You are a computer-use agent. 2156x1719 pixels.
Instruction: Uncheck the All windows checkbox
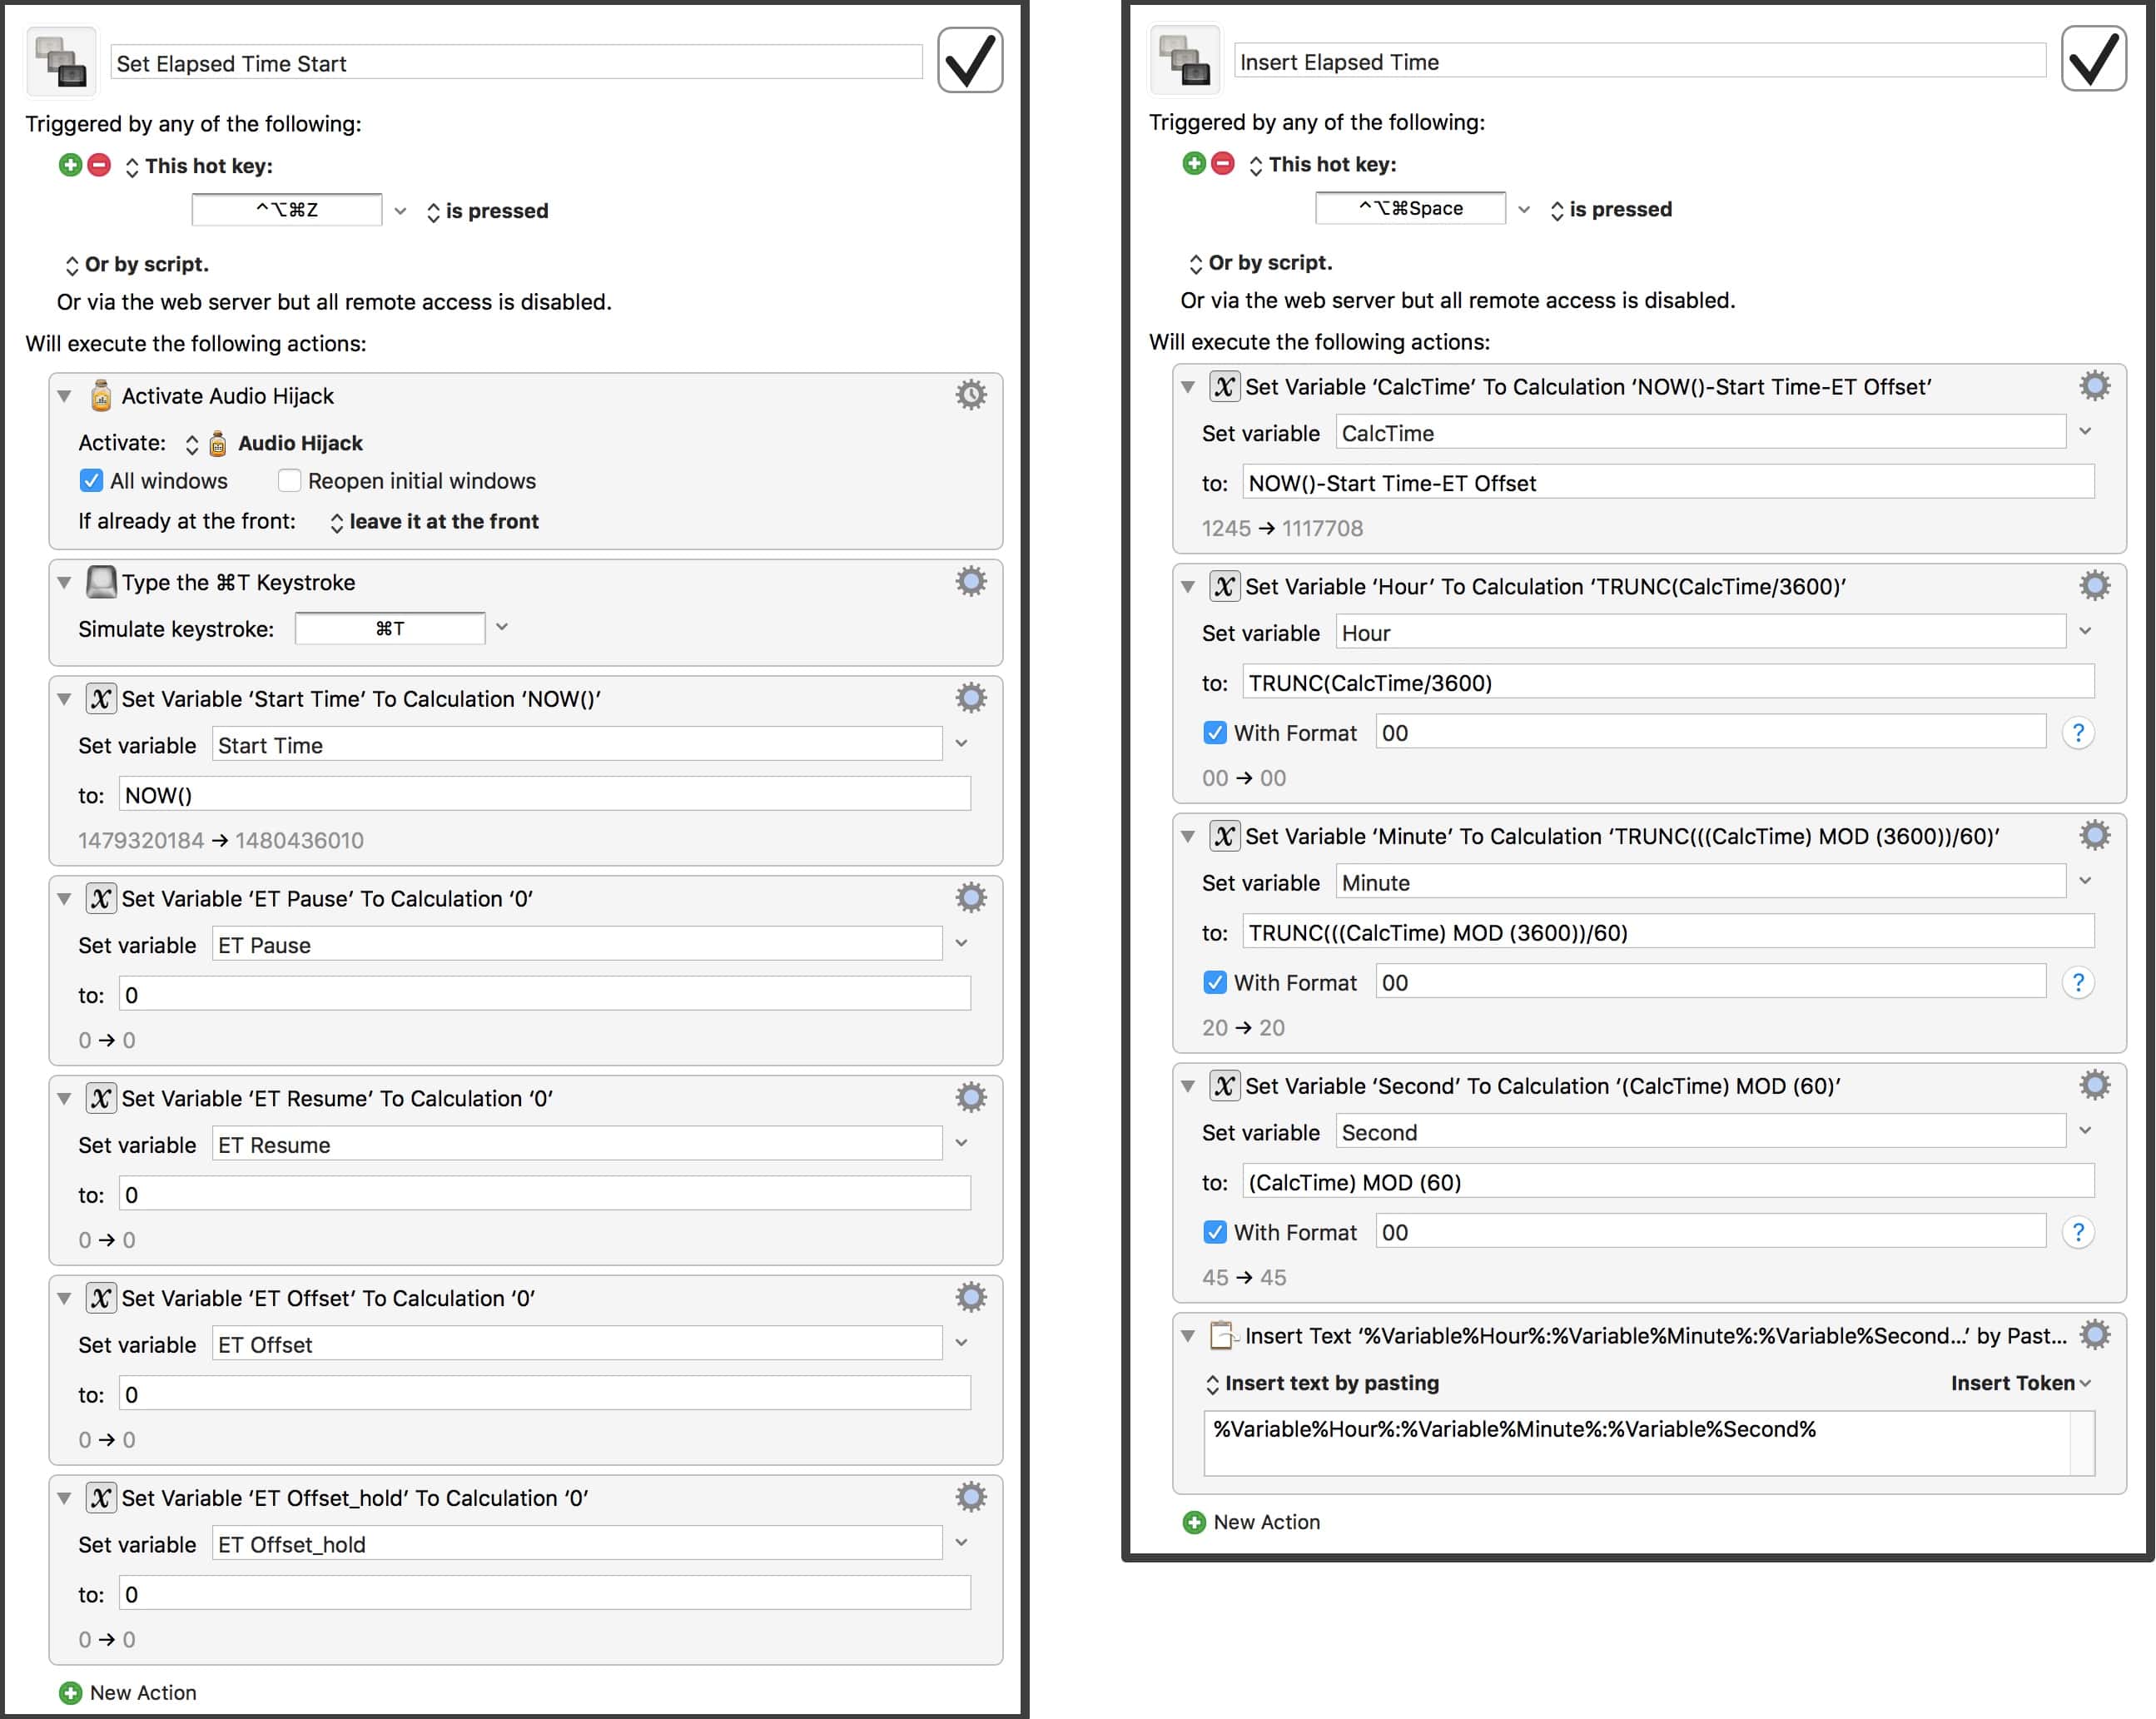click(x=91, y=481)
